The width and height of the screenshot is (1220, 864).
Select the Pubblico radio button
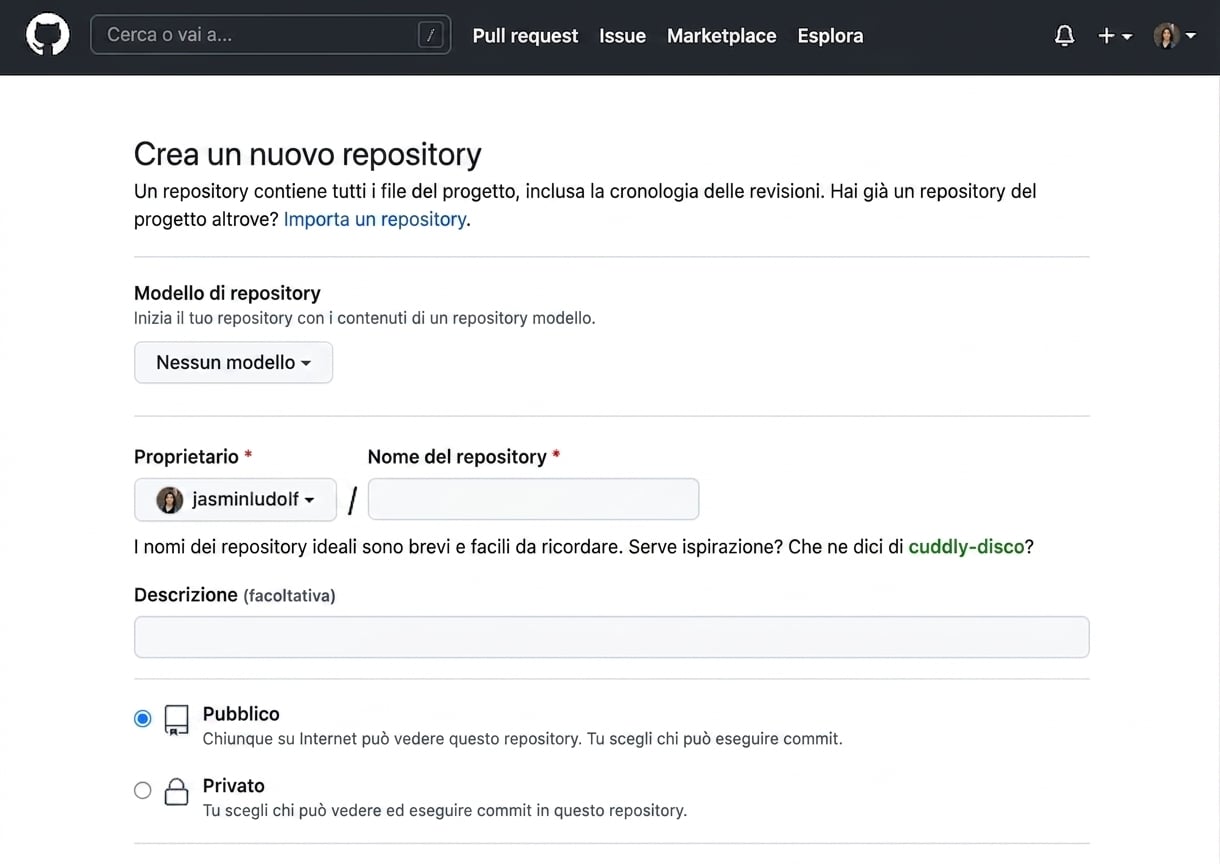[x=143, y=718]
